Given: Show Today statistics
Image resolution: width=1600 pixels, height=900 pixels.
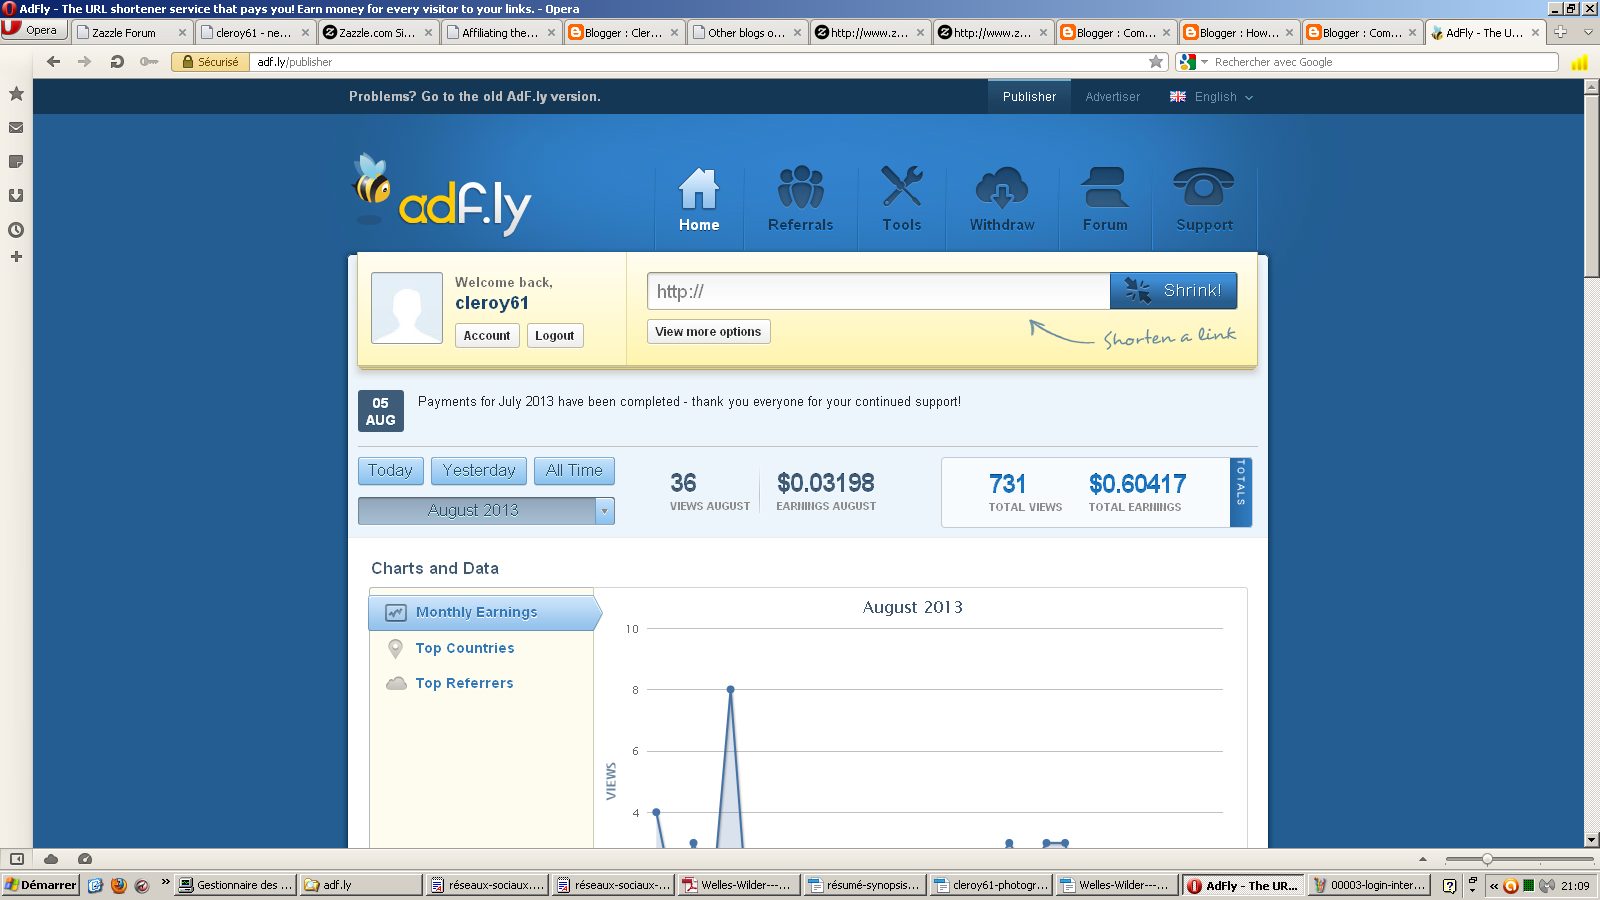Looking at the screenshot, I should point(390,471).
